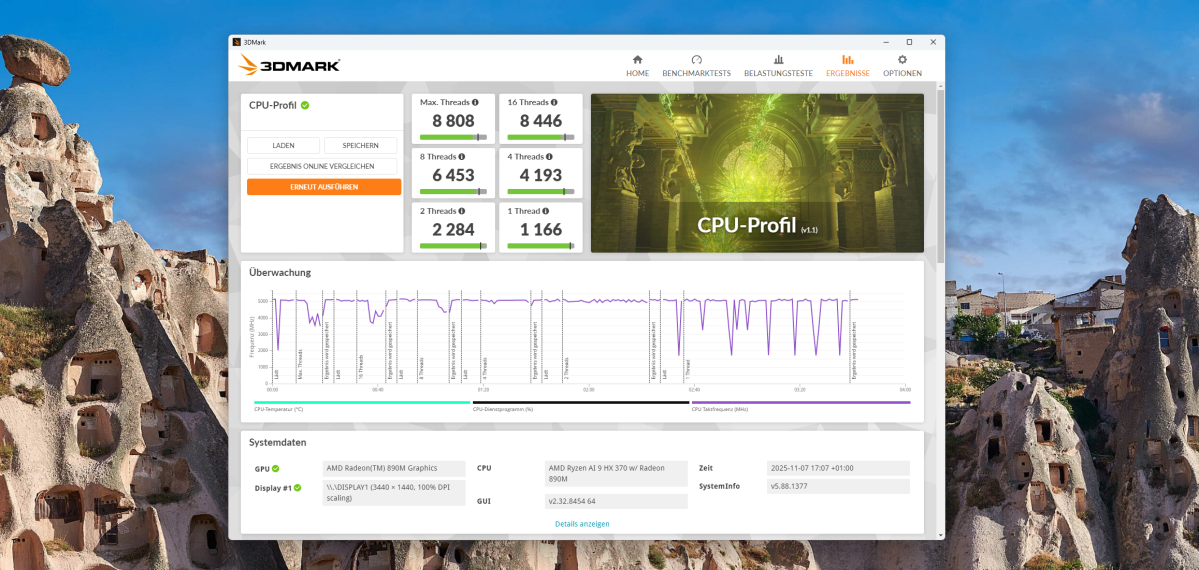The width and height of the screenshot is (1199, 570).
Task: Click the frequency monitoring graph
Action: tap(589, 337)
